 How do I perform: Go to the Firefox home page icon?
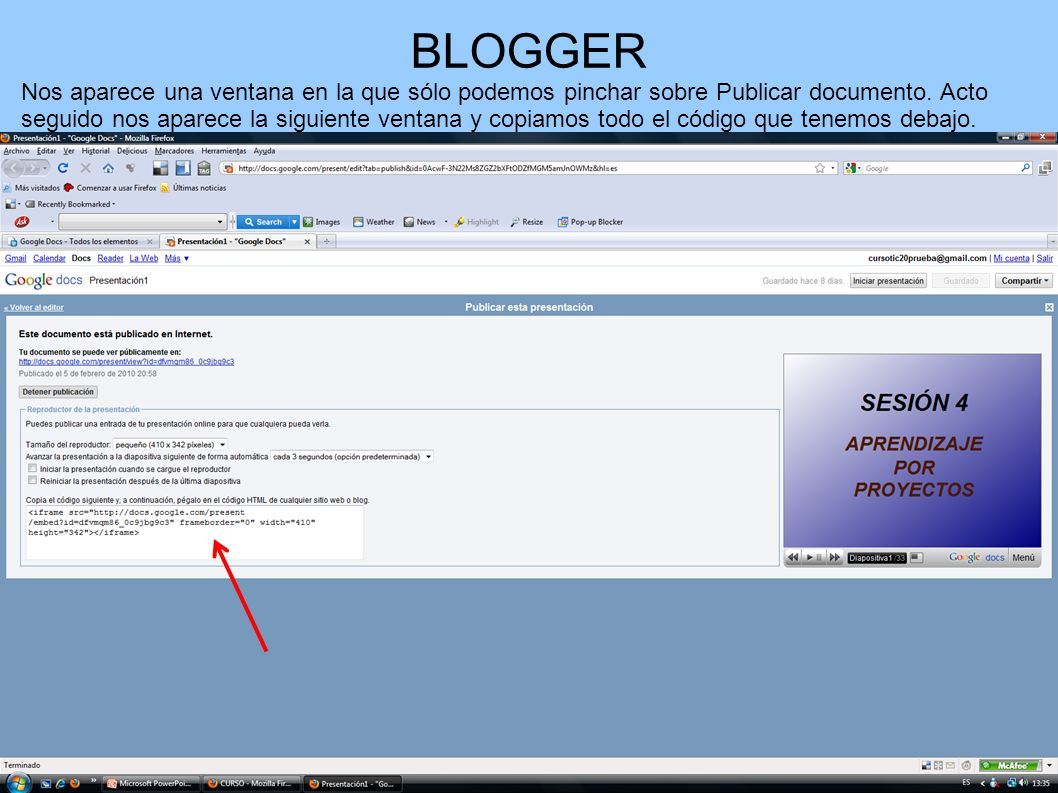(108, 168)
